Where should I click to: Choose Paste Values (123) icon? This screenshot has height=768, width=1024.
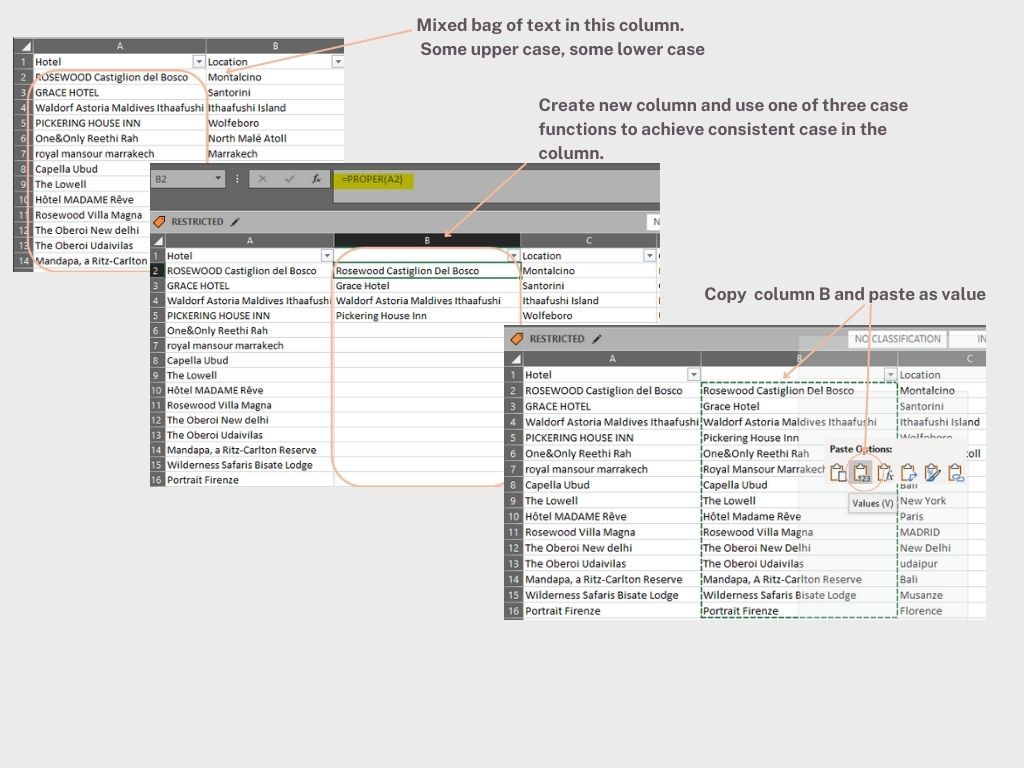(x=861, y=472)
